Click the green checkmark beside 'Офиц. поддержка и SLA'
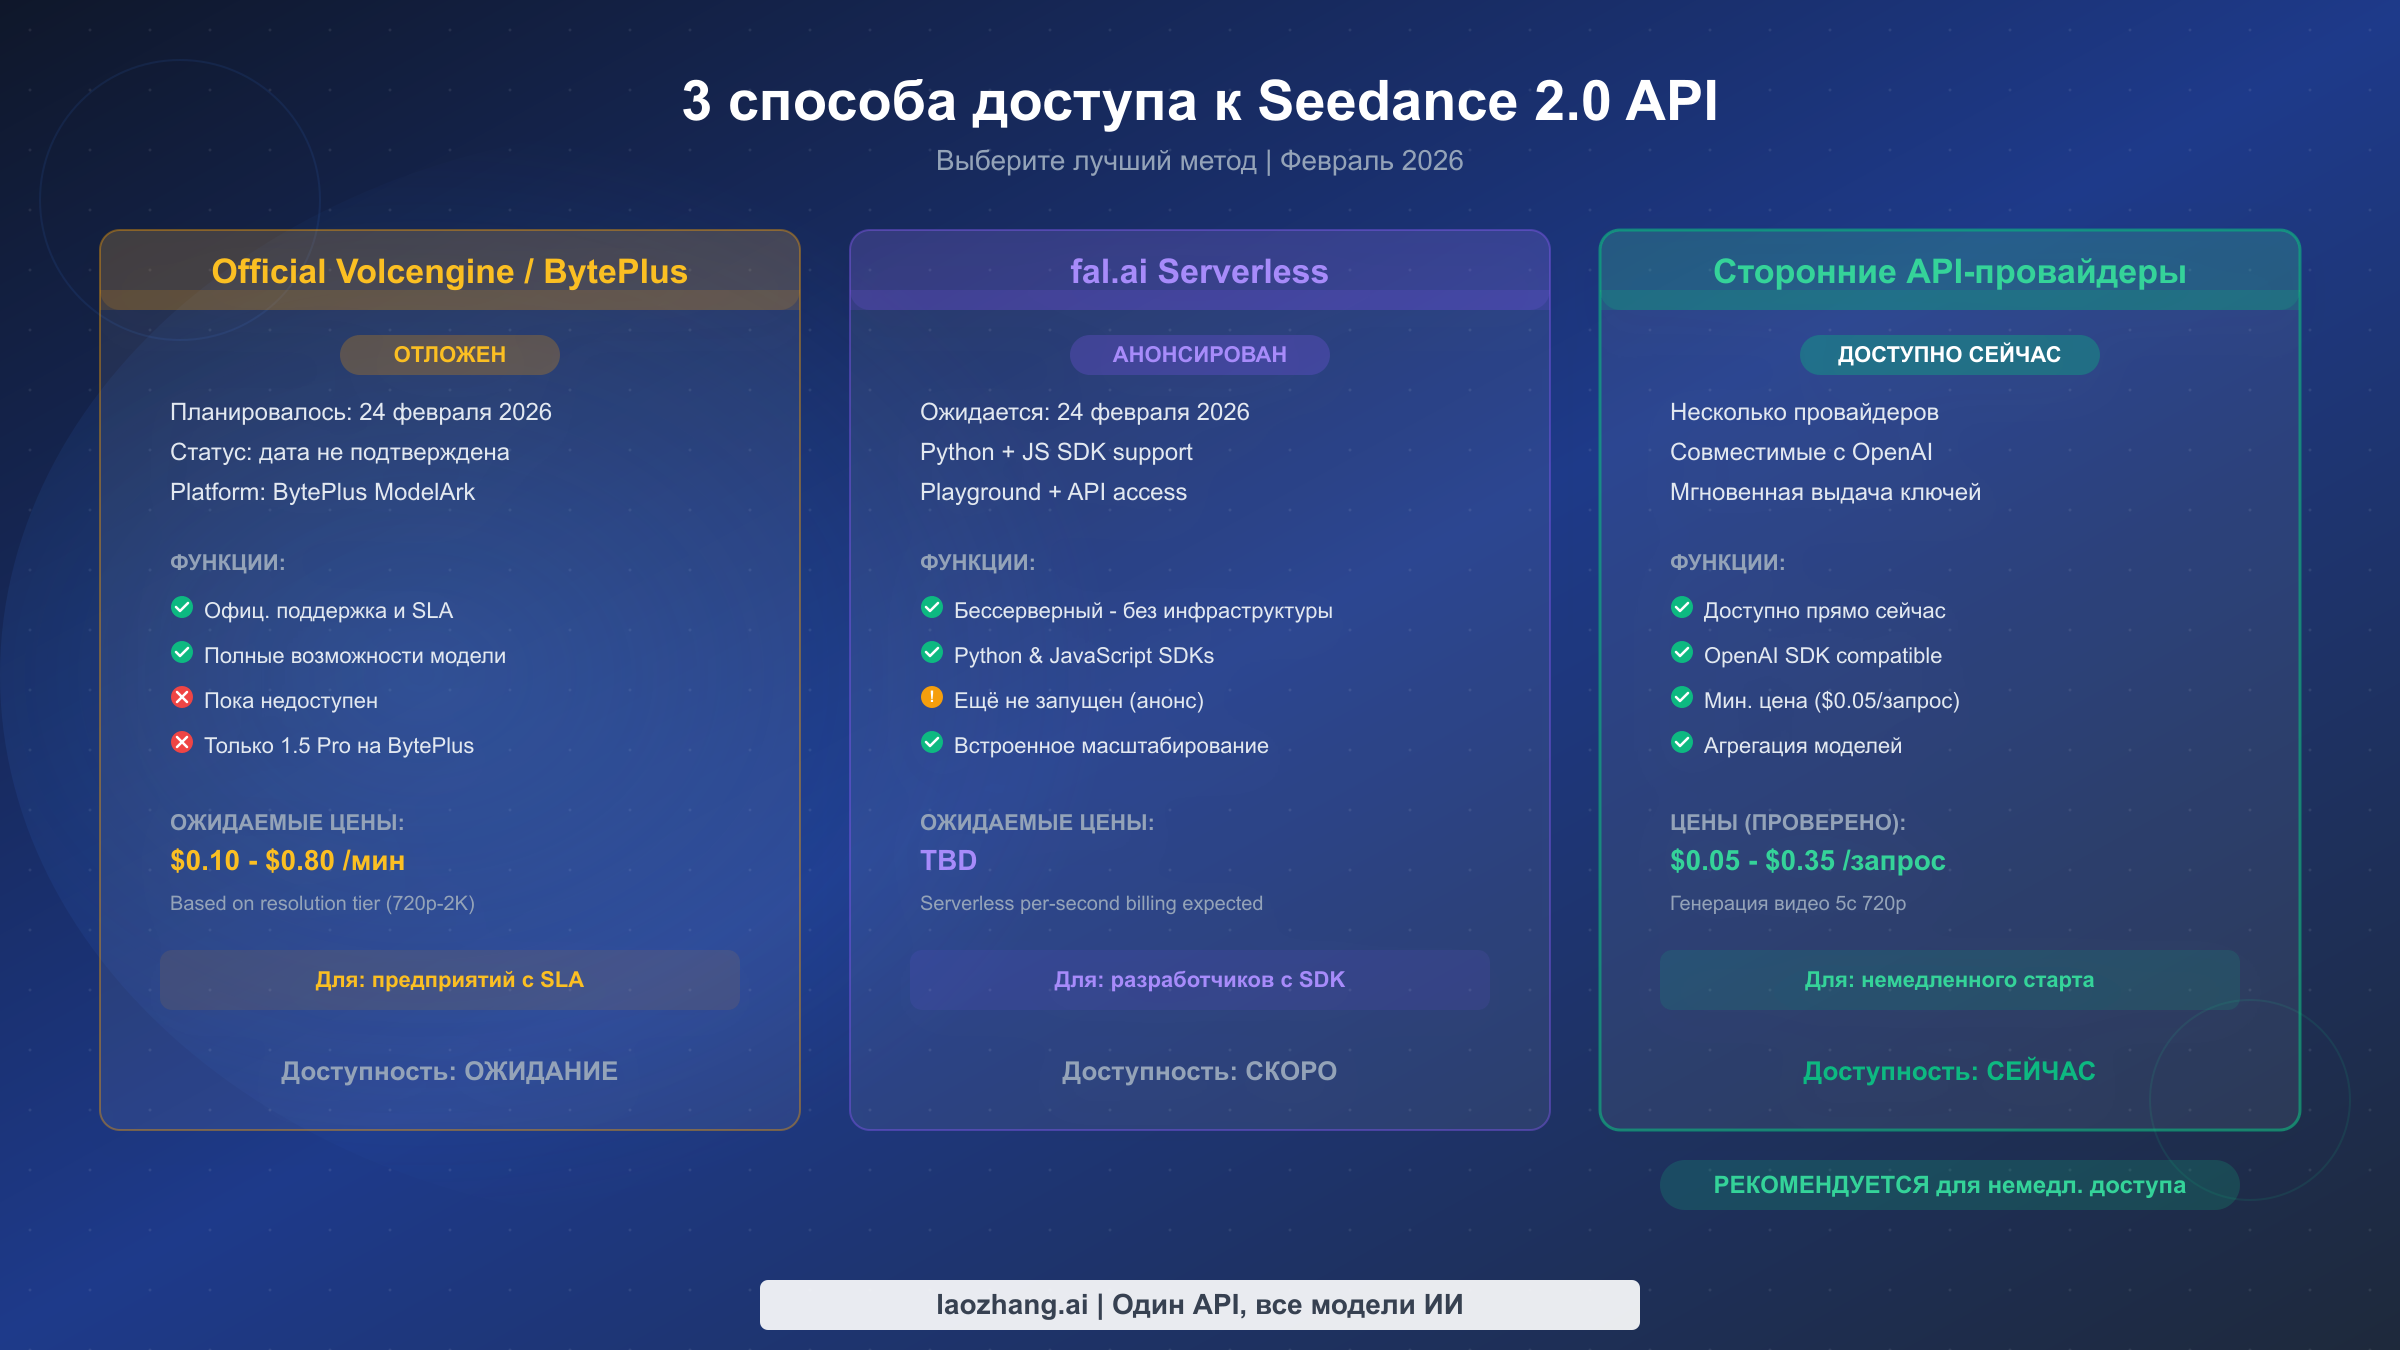The width and height of the screenshot is (2400, 1350). pyautogui.click(x=182, y=609)
